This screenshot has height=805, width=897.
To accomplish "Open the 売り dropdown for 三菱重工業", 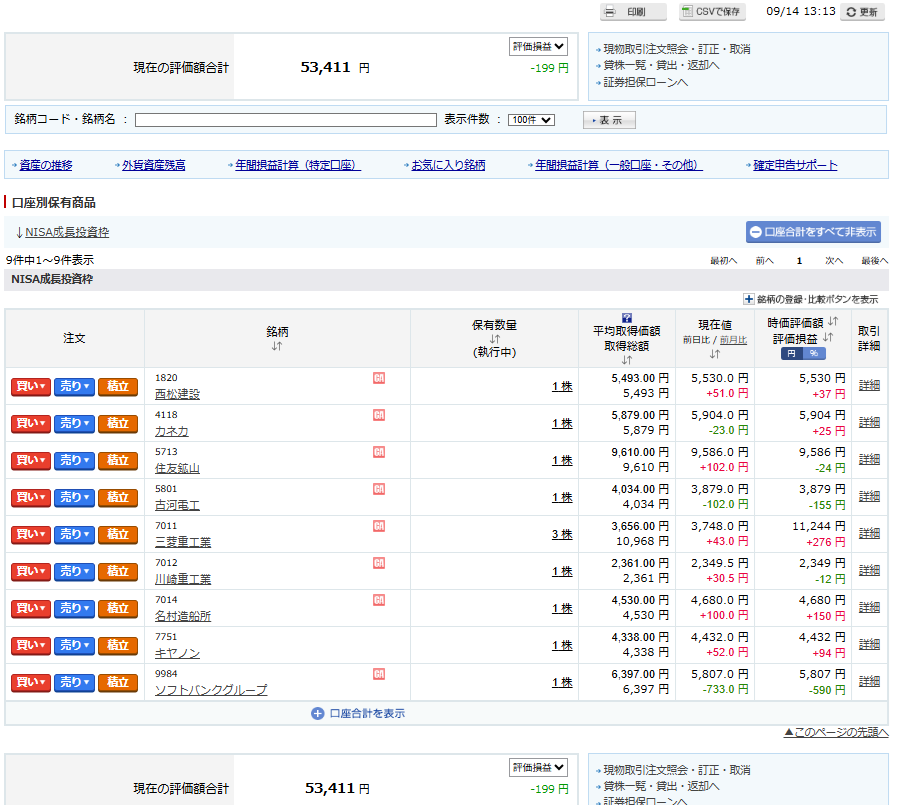I will pyautogui.click(x=74, y=535).
